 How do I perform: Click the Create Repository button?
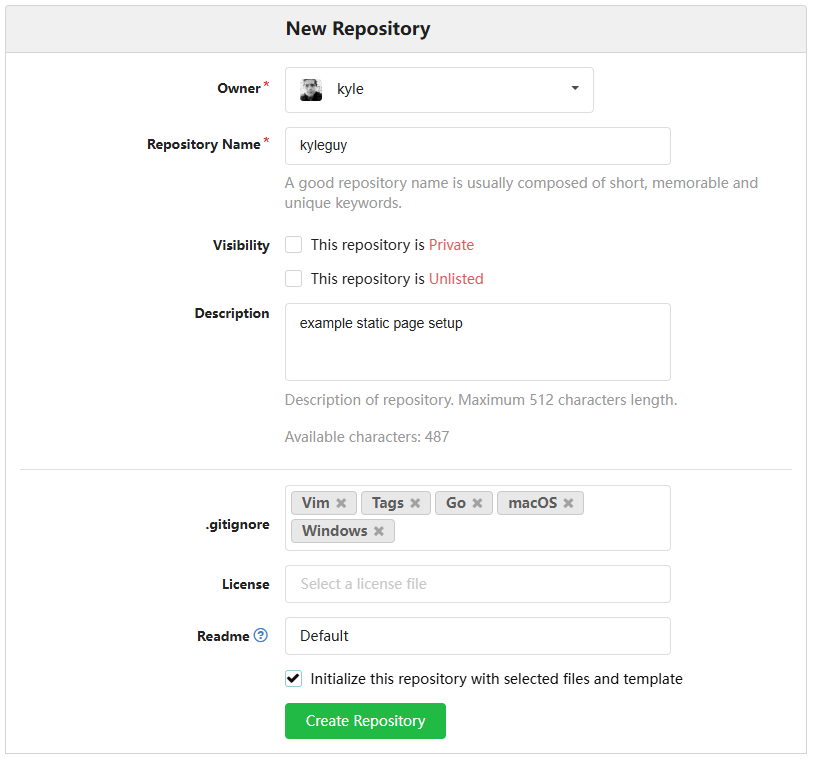coord(365,720)
